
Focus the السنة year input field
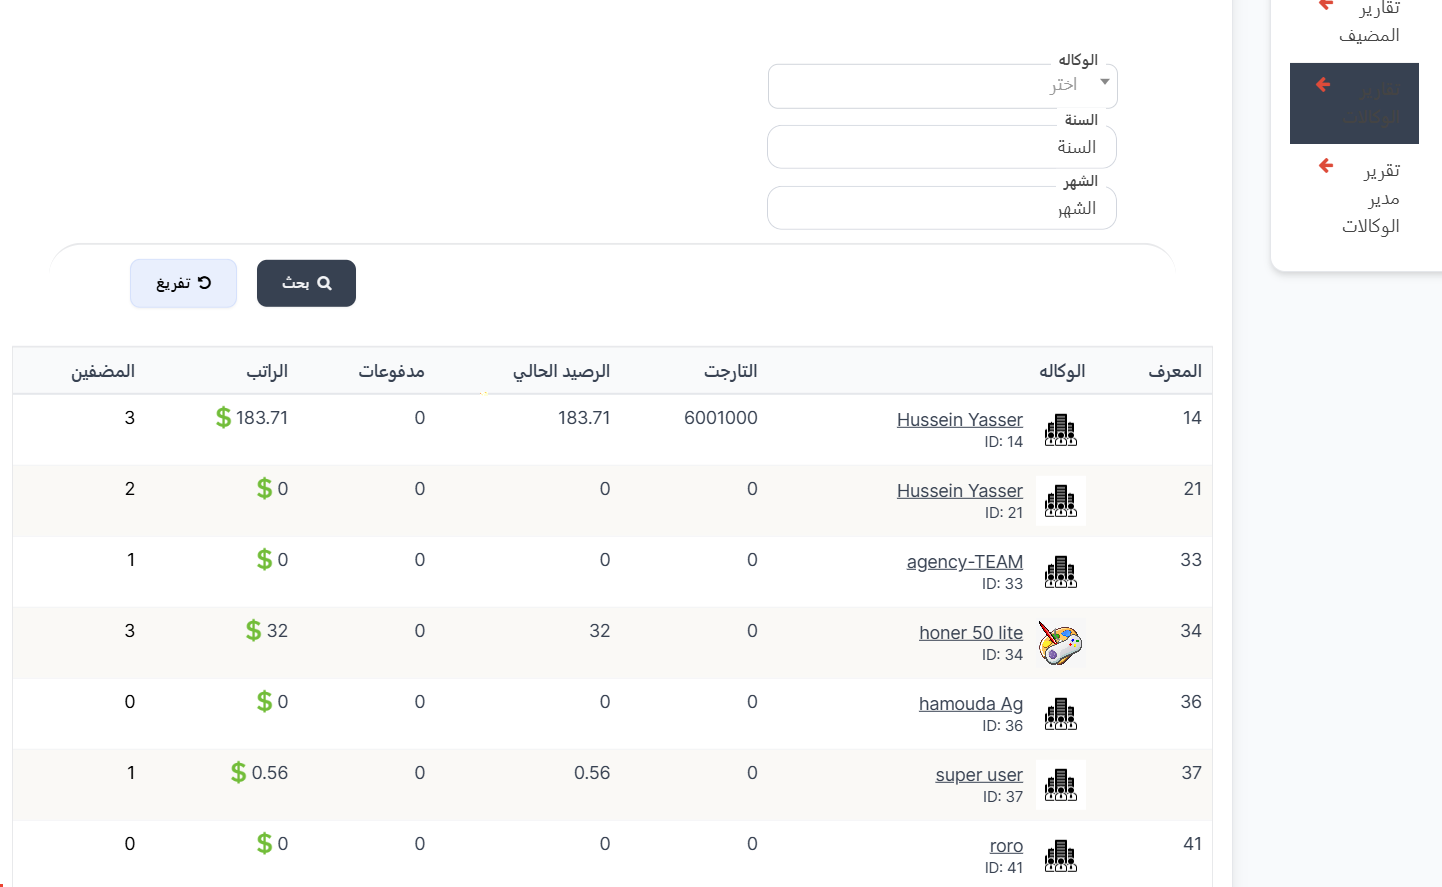942,147
